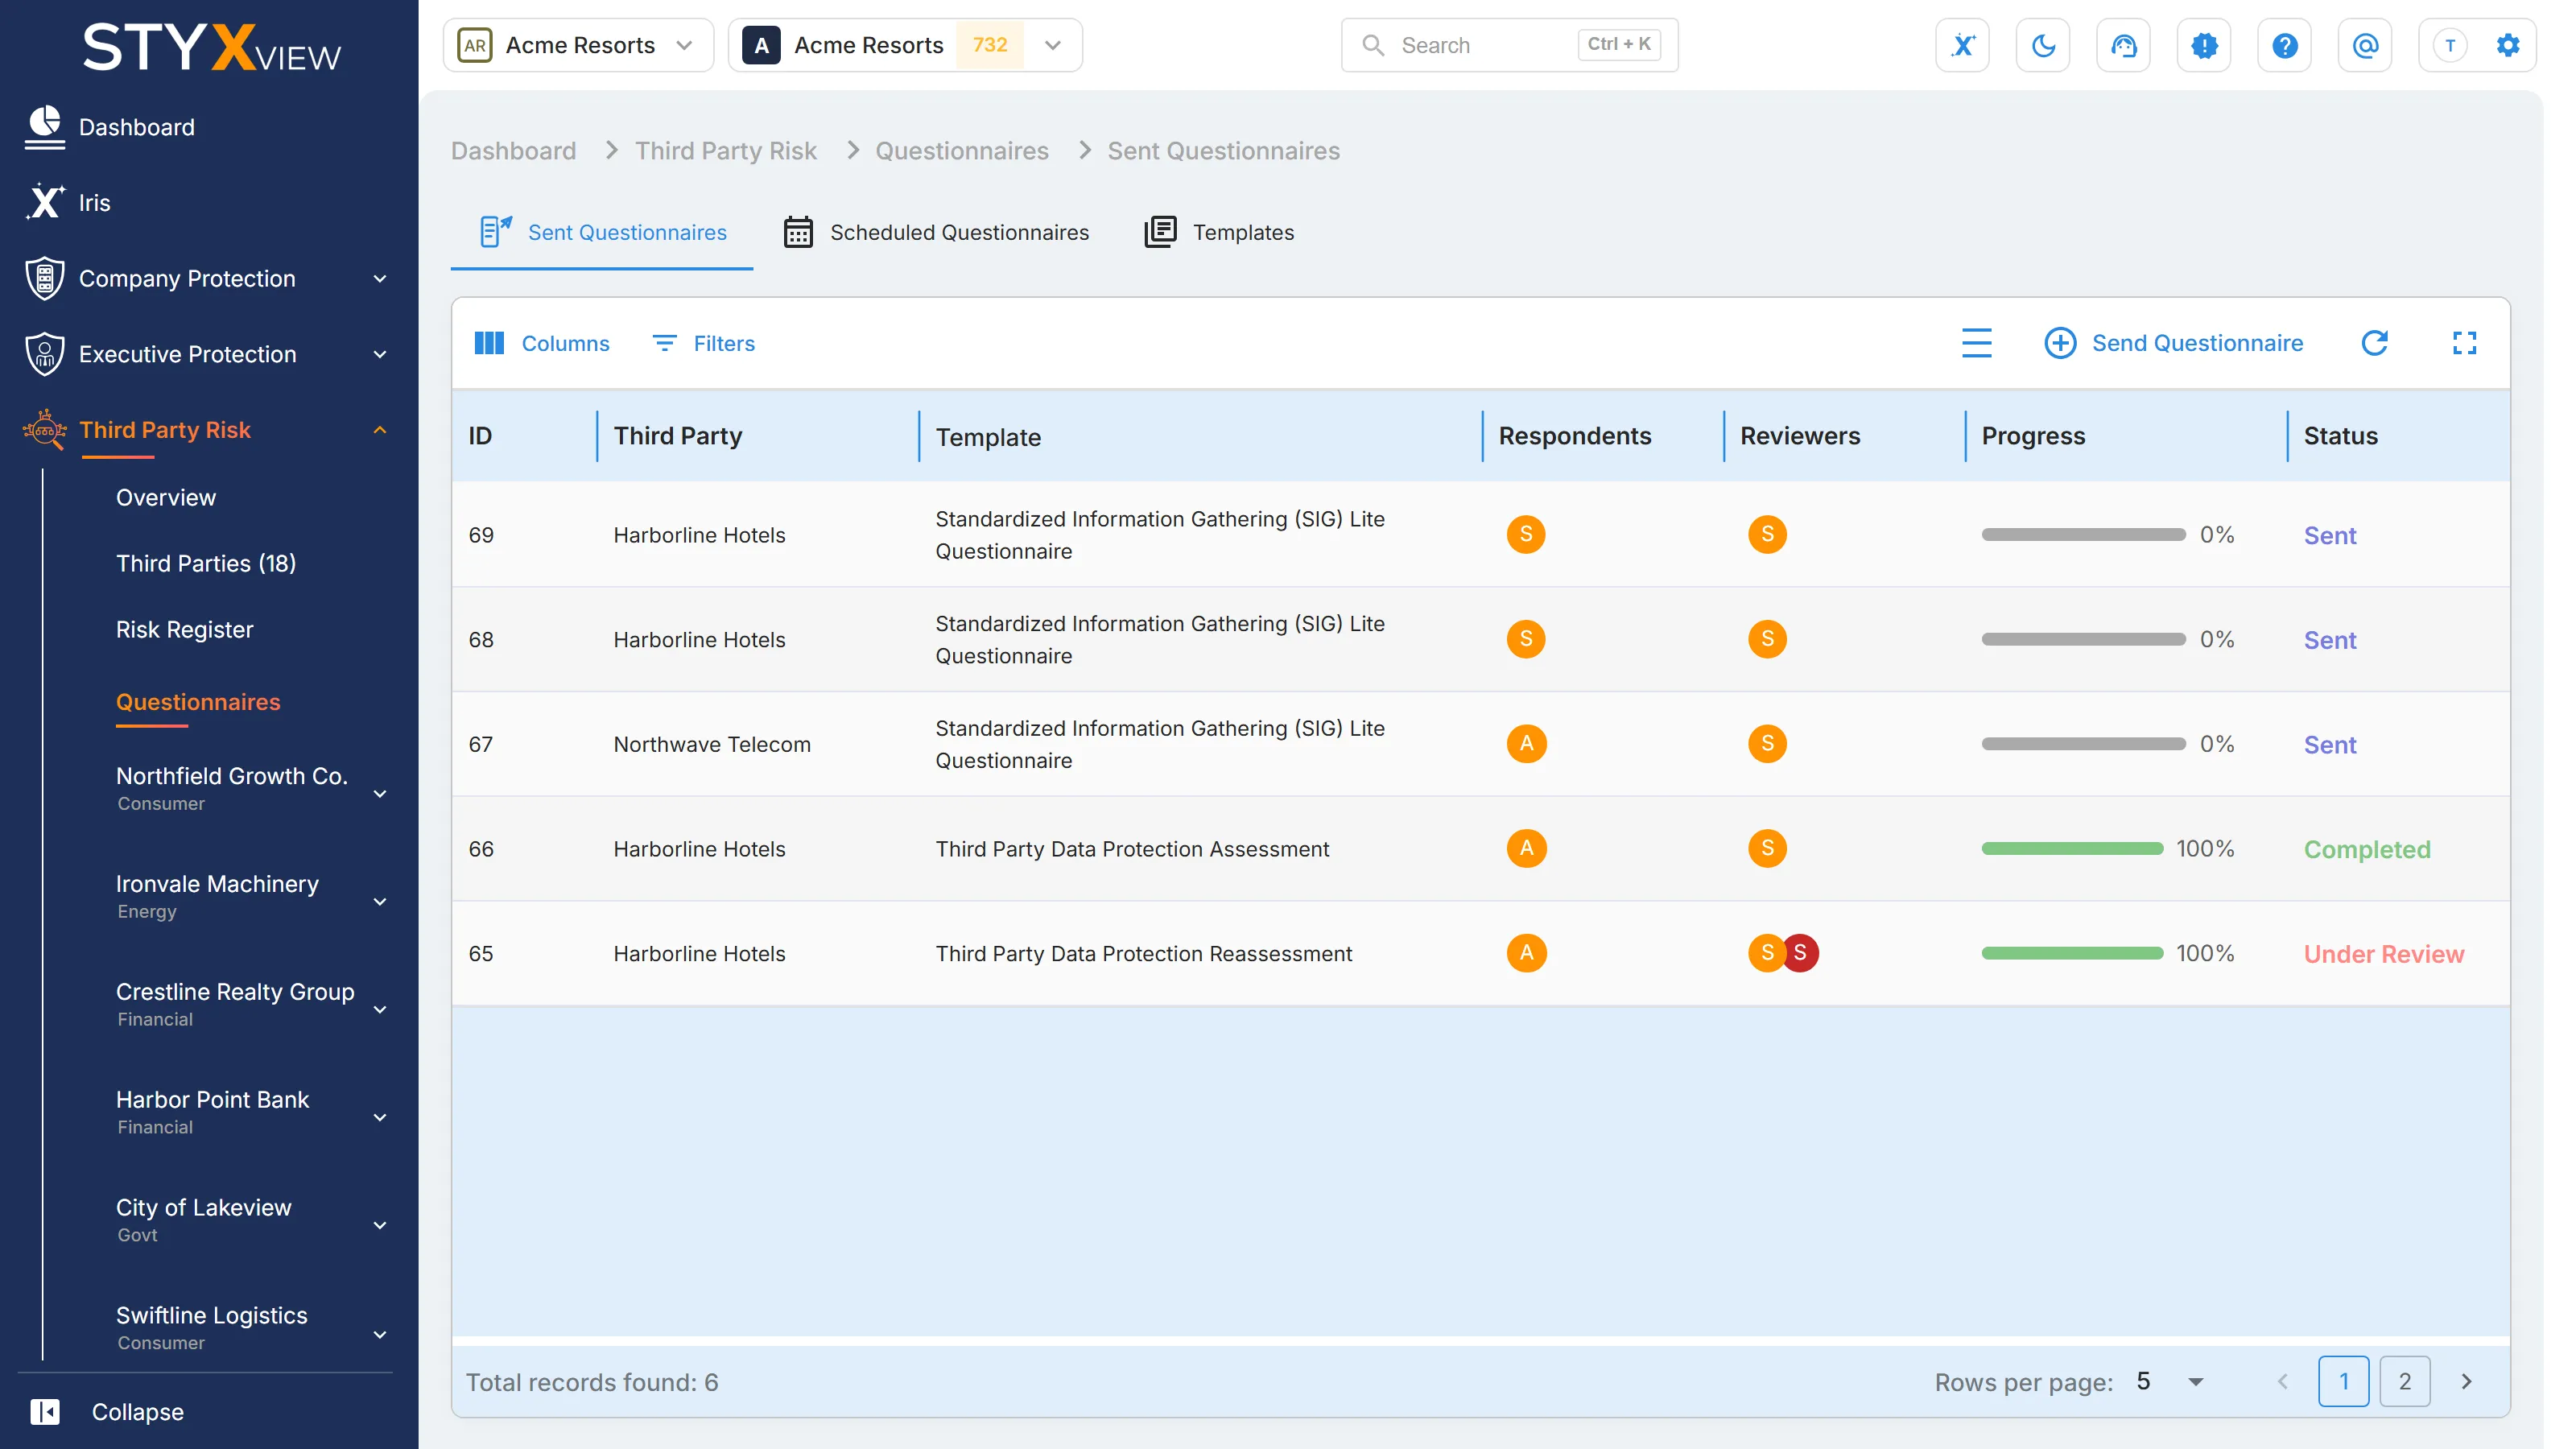Switch to Scheduled Questionnaires tab
Image resolution: width=2576 pixels, height=1449 pixels.
click(936, 232)
